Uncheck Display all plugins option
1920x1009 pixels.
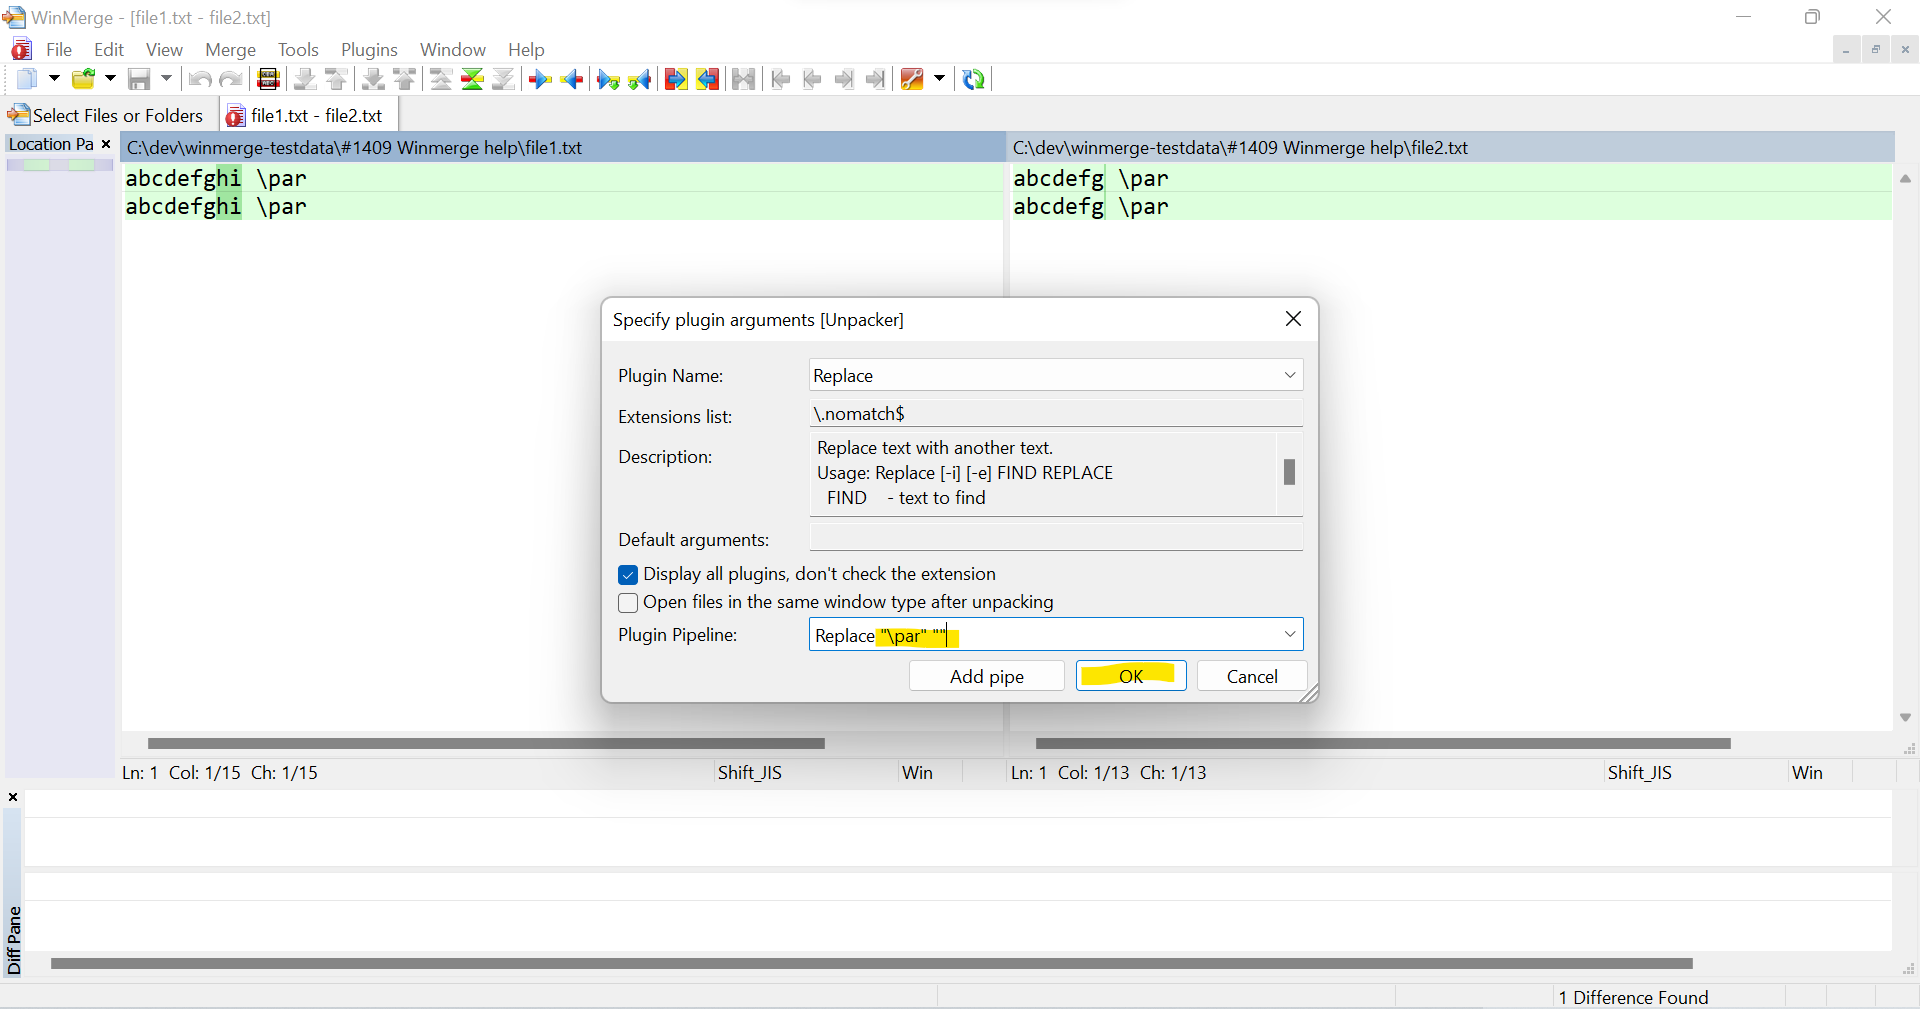click(628, 574)
